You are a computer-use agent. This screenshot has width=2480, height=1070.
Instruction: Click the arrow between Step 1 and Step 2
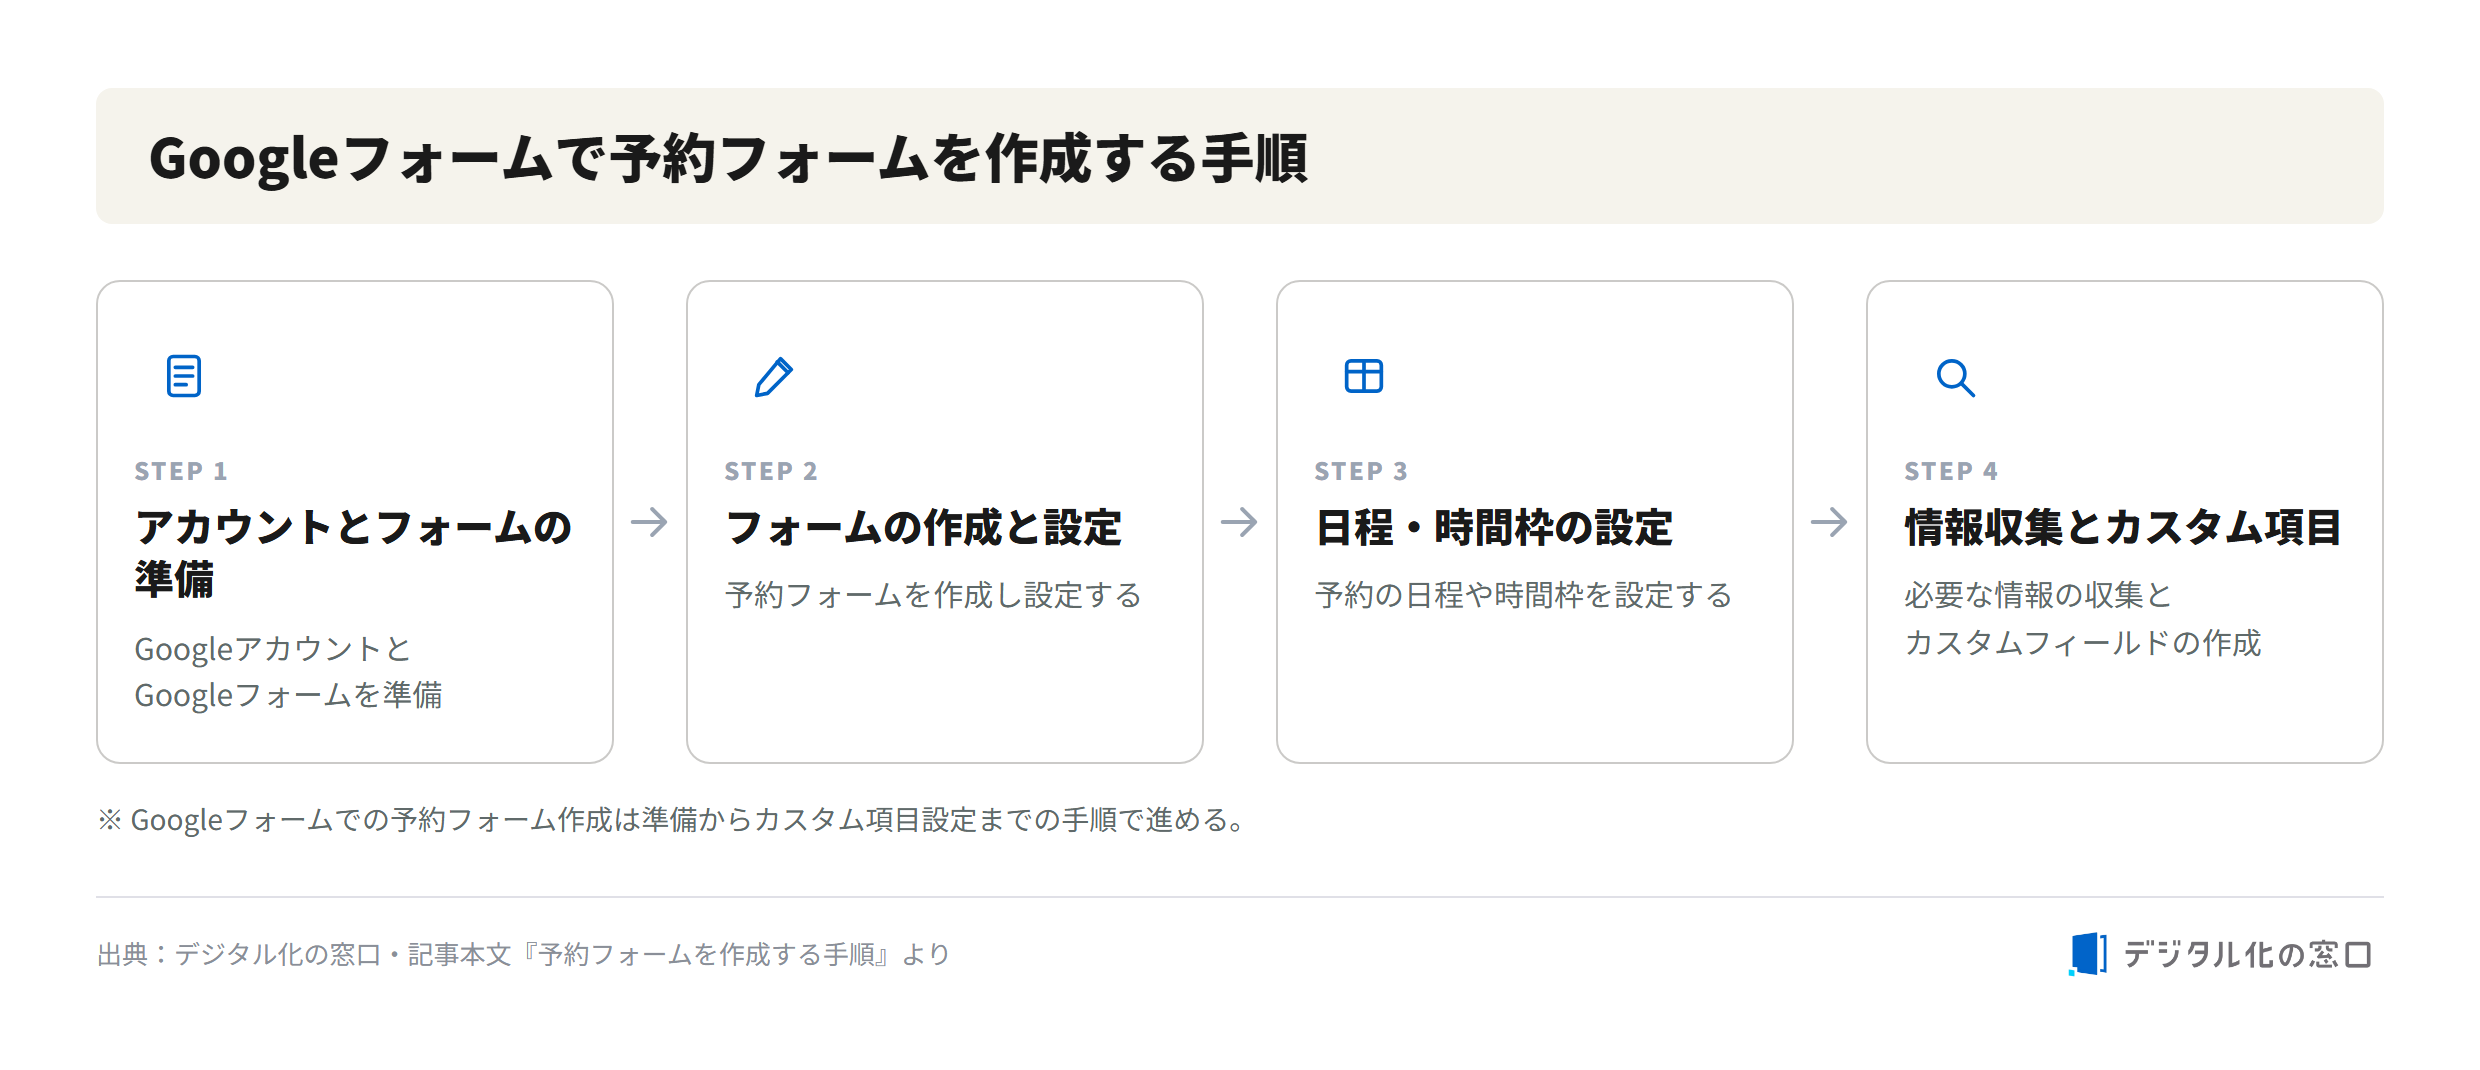click(650, 522)
